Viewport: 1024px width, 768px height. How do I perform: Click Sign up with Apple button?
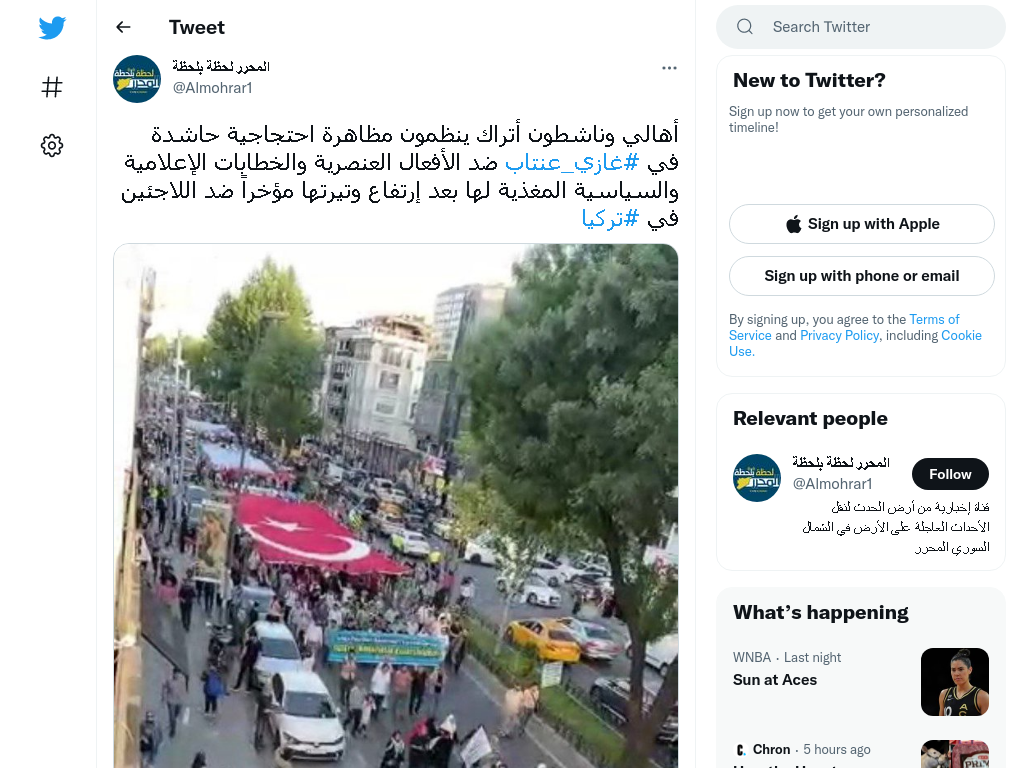861,224
